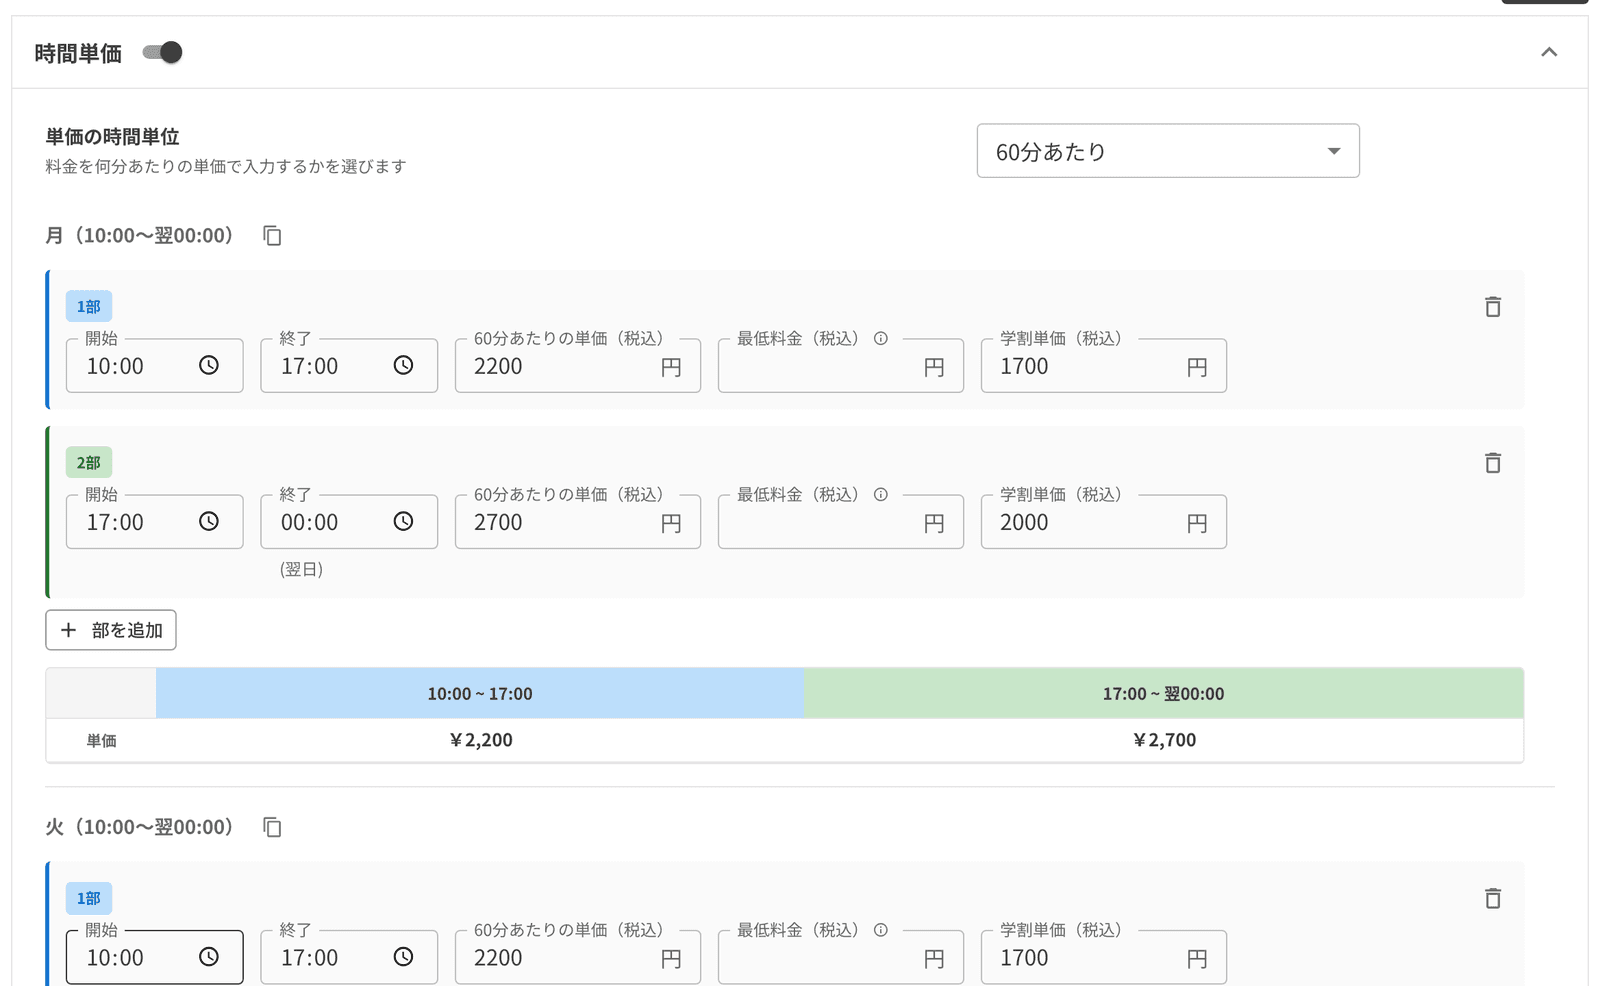Show info for Monday 1部 最低料金
The height and width of the screenshot is (986, 1600).
[x=881, y=338]
